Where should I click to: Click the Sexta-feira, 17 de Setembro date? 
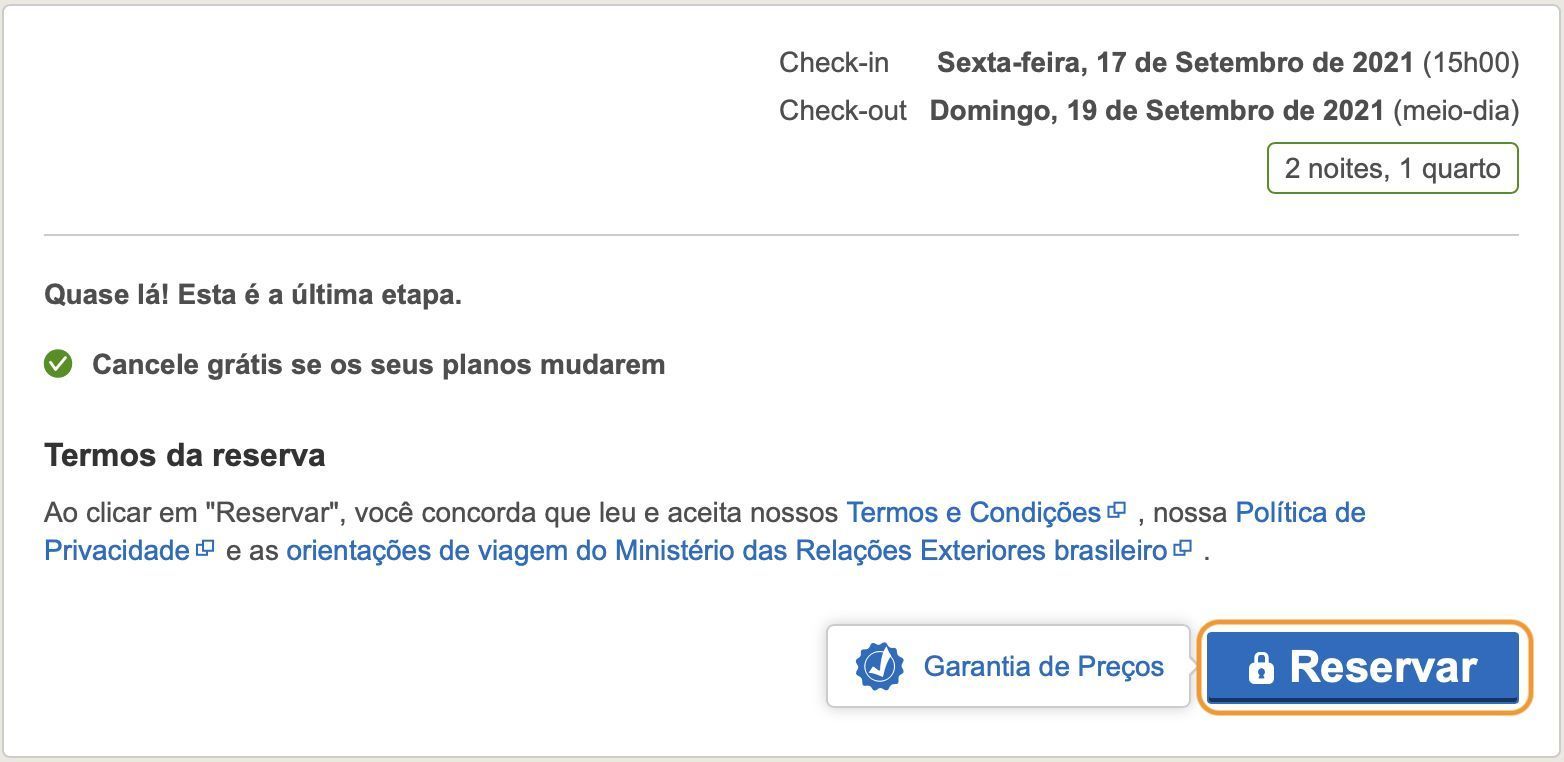[1175, 63]
